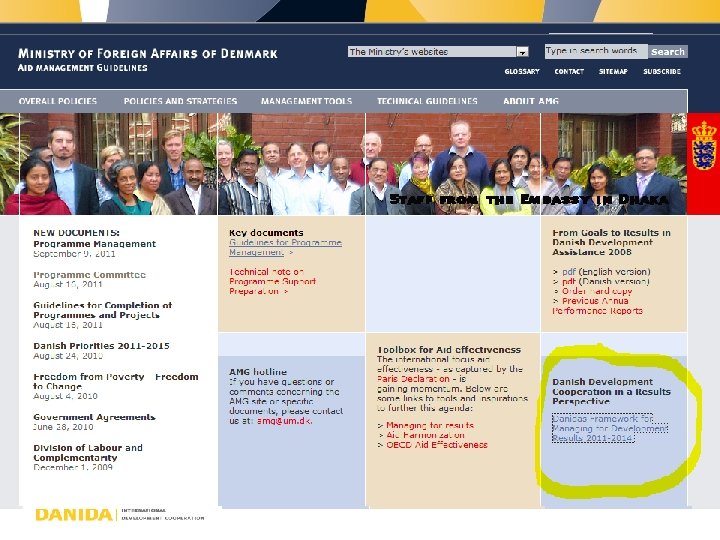Click the Key documents heading
The image size is (720, 540).
[266, 233]
